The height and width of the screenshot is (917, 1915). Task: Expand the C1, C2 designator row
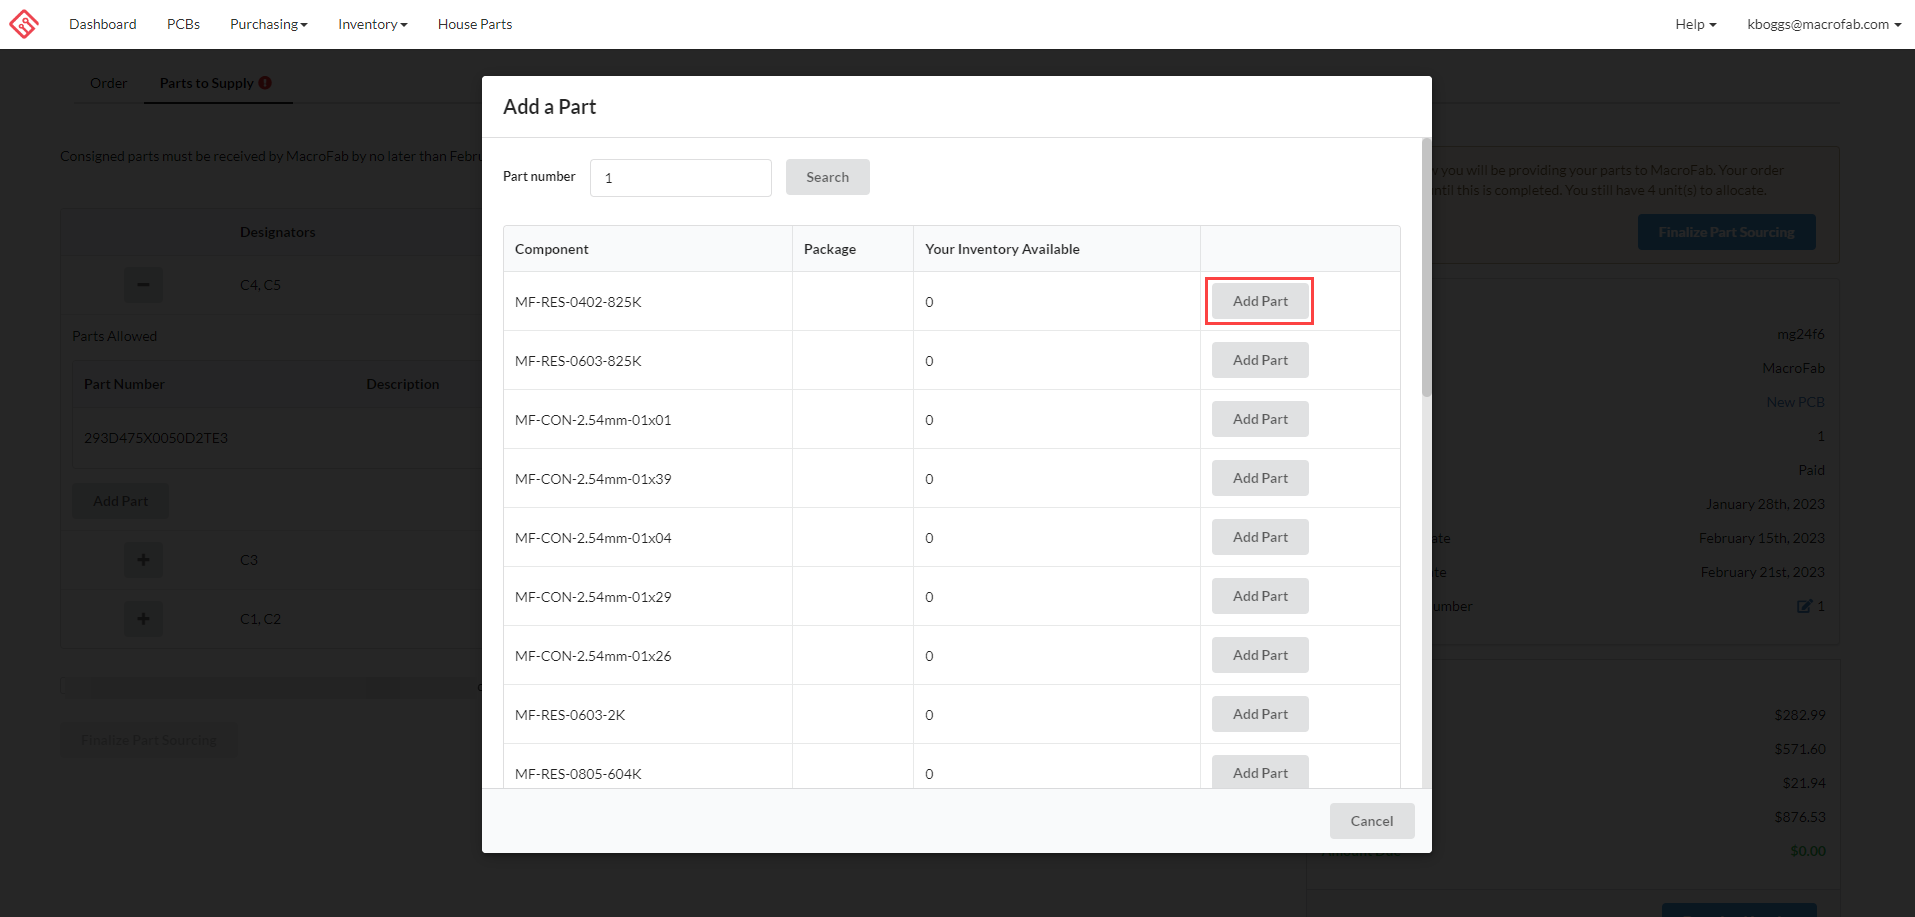point(143,619)
